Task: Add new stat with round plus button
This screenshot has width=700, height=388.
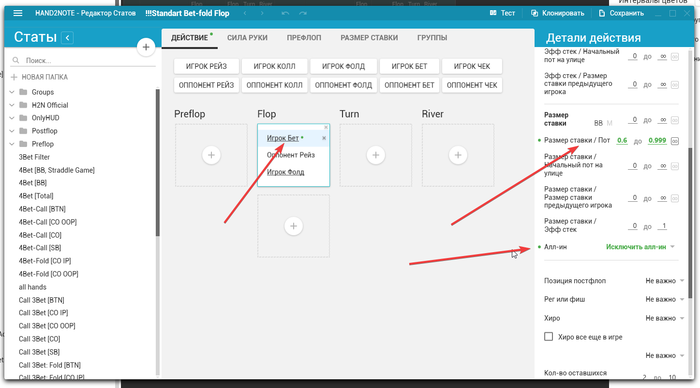Action: point(146,47)
